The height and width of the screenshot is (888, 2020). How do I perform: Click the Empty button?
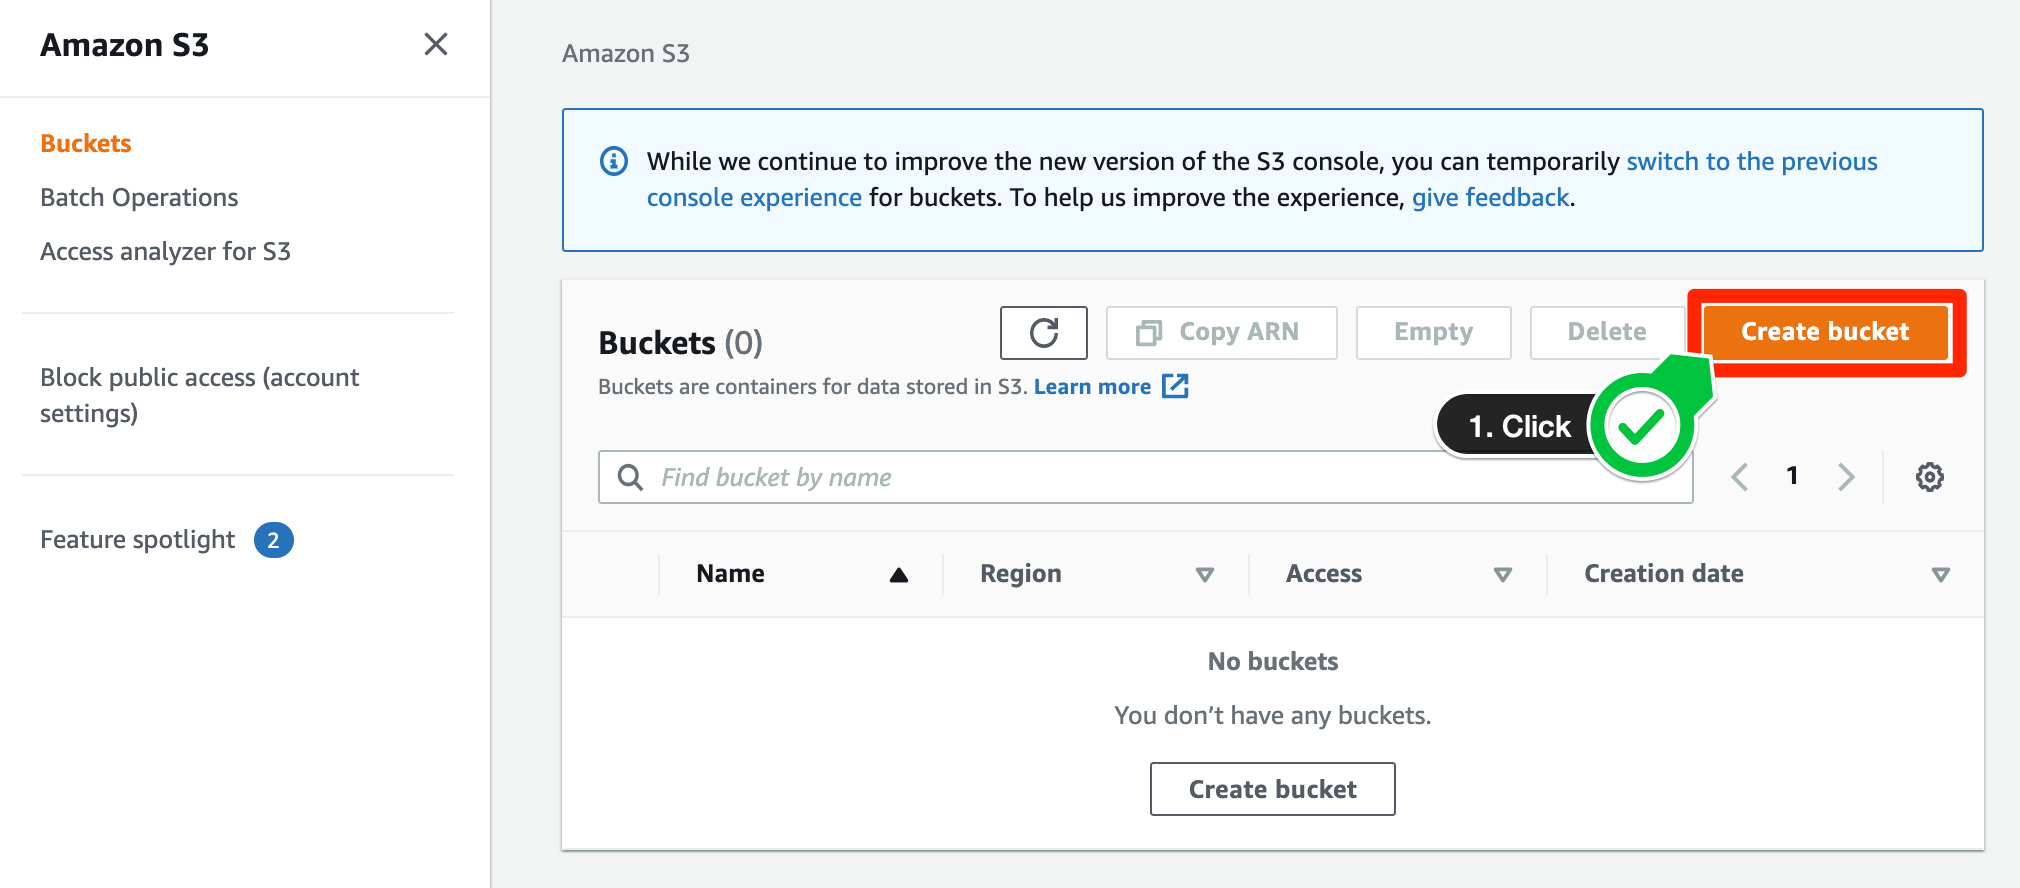[1433, 332]
